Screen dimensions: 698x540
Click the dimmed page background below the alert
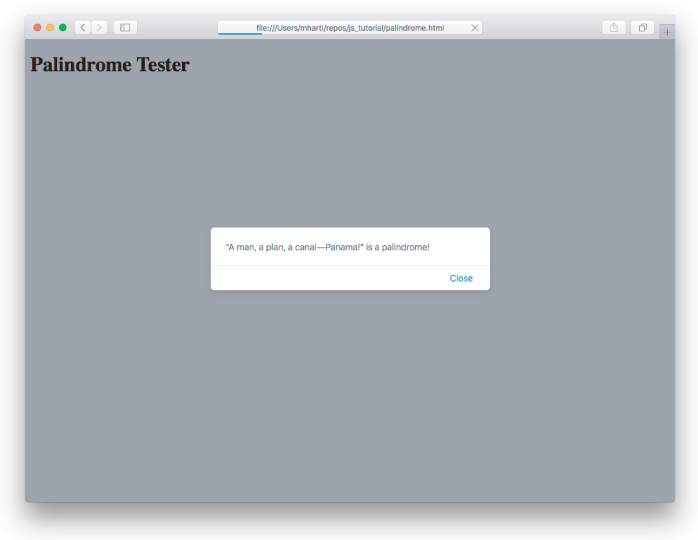(350, 400)
